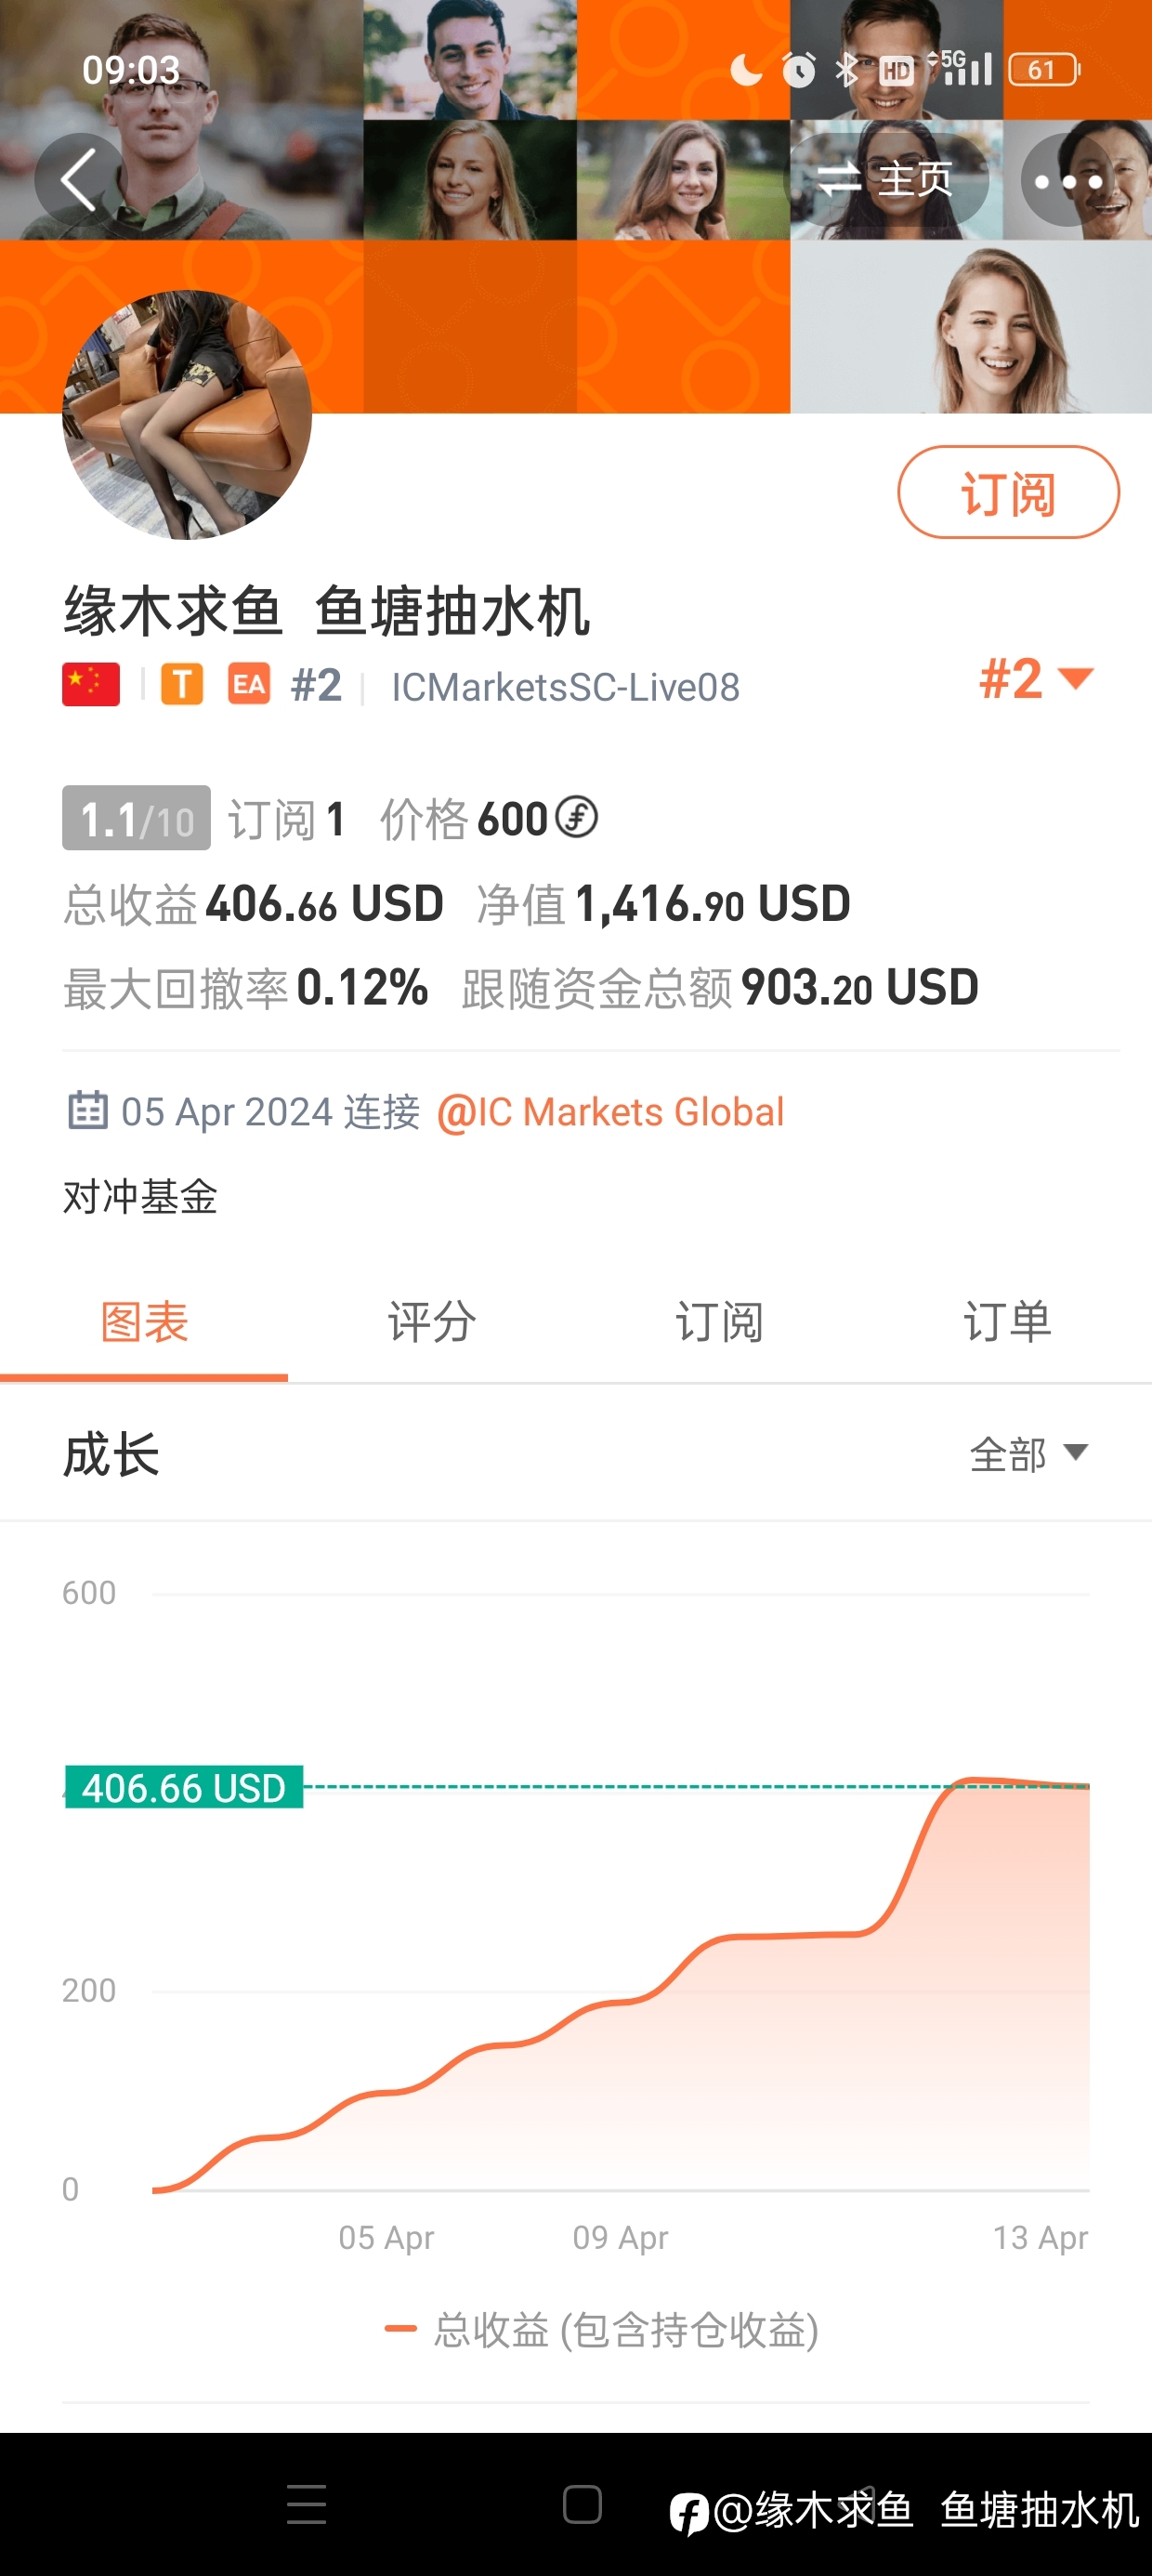Switch to the 订单 tab
1152x2576 pixels.
click(1008, 1322)
